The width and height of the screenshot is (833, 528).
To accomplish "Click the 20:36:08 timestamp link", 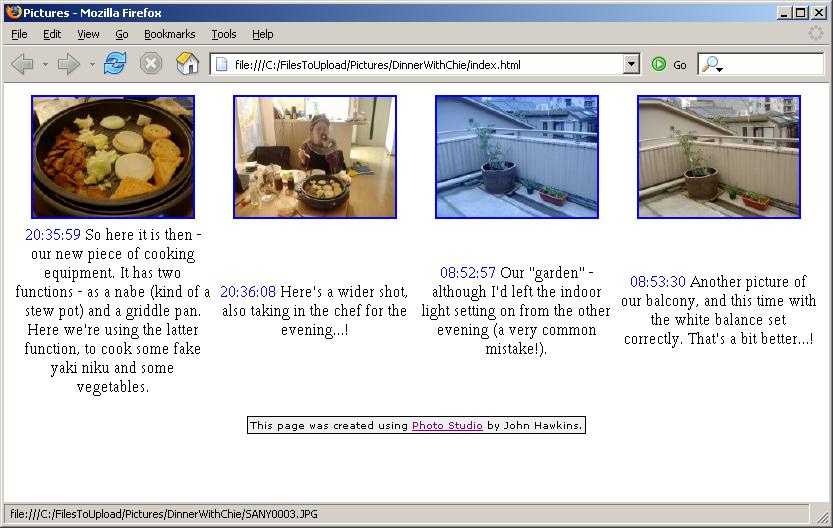I will click(x=248, y=292).
